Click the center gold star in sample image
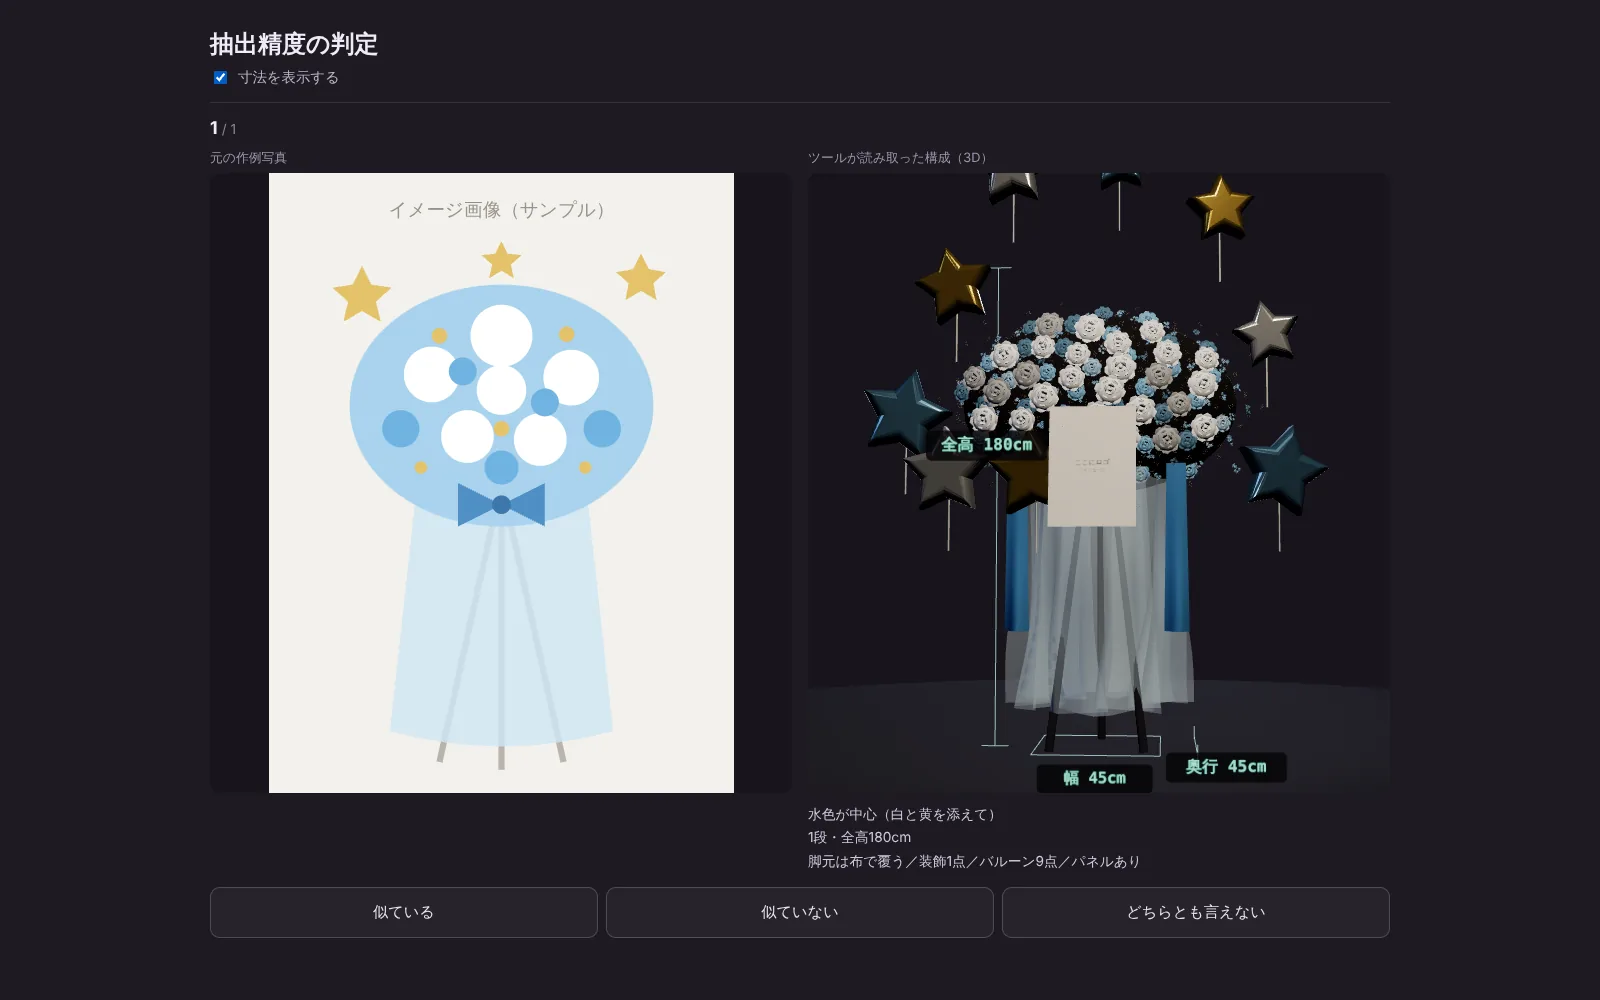 (x=501, y=261)
